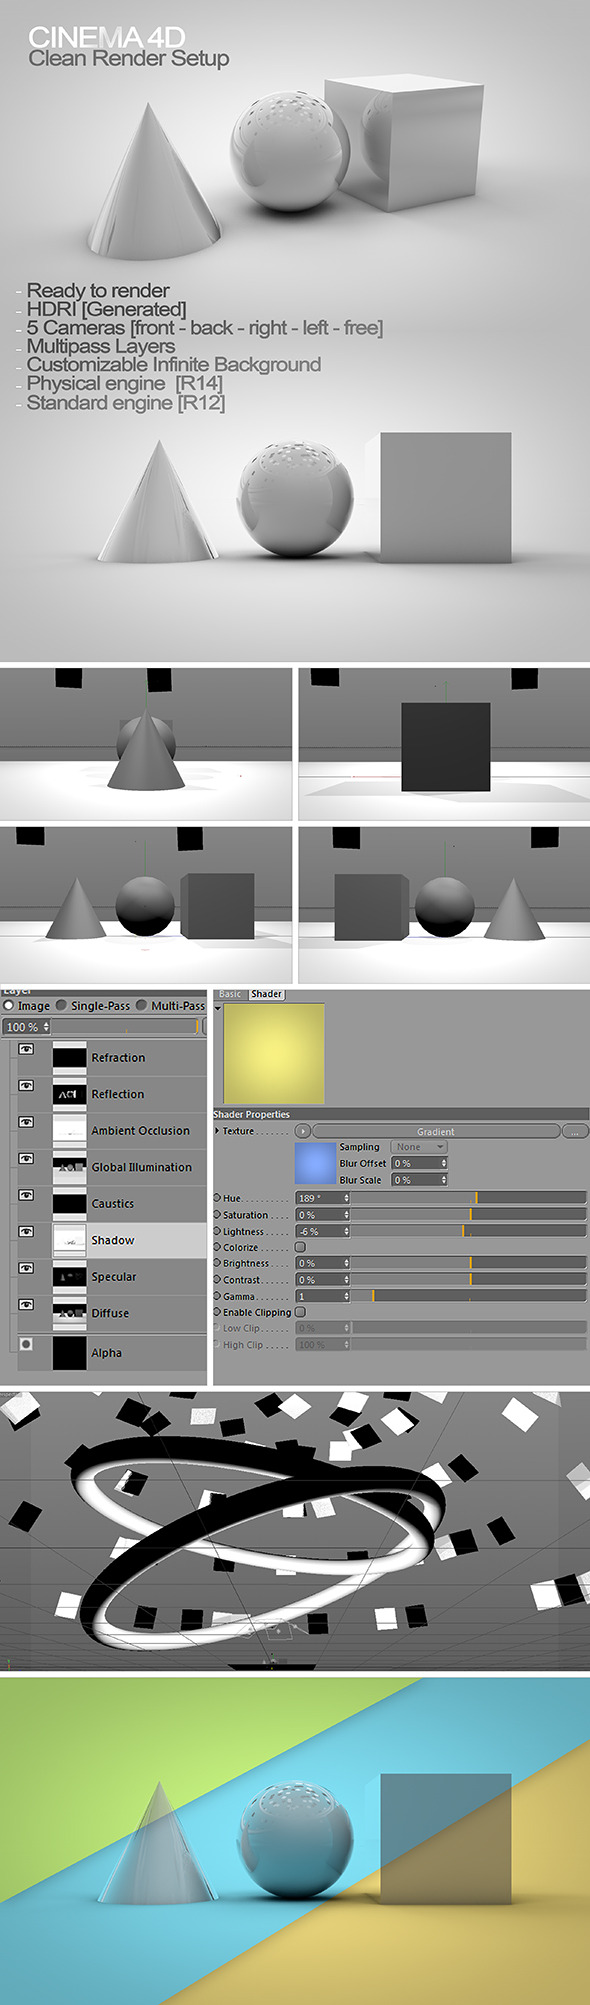Click the Blur Offset stepper arrows
Screen dimensions: 590x2005
(x=443, y=1163)
